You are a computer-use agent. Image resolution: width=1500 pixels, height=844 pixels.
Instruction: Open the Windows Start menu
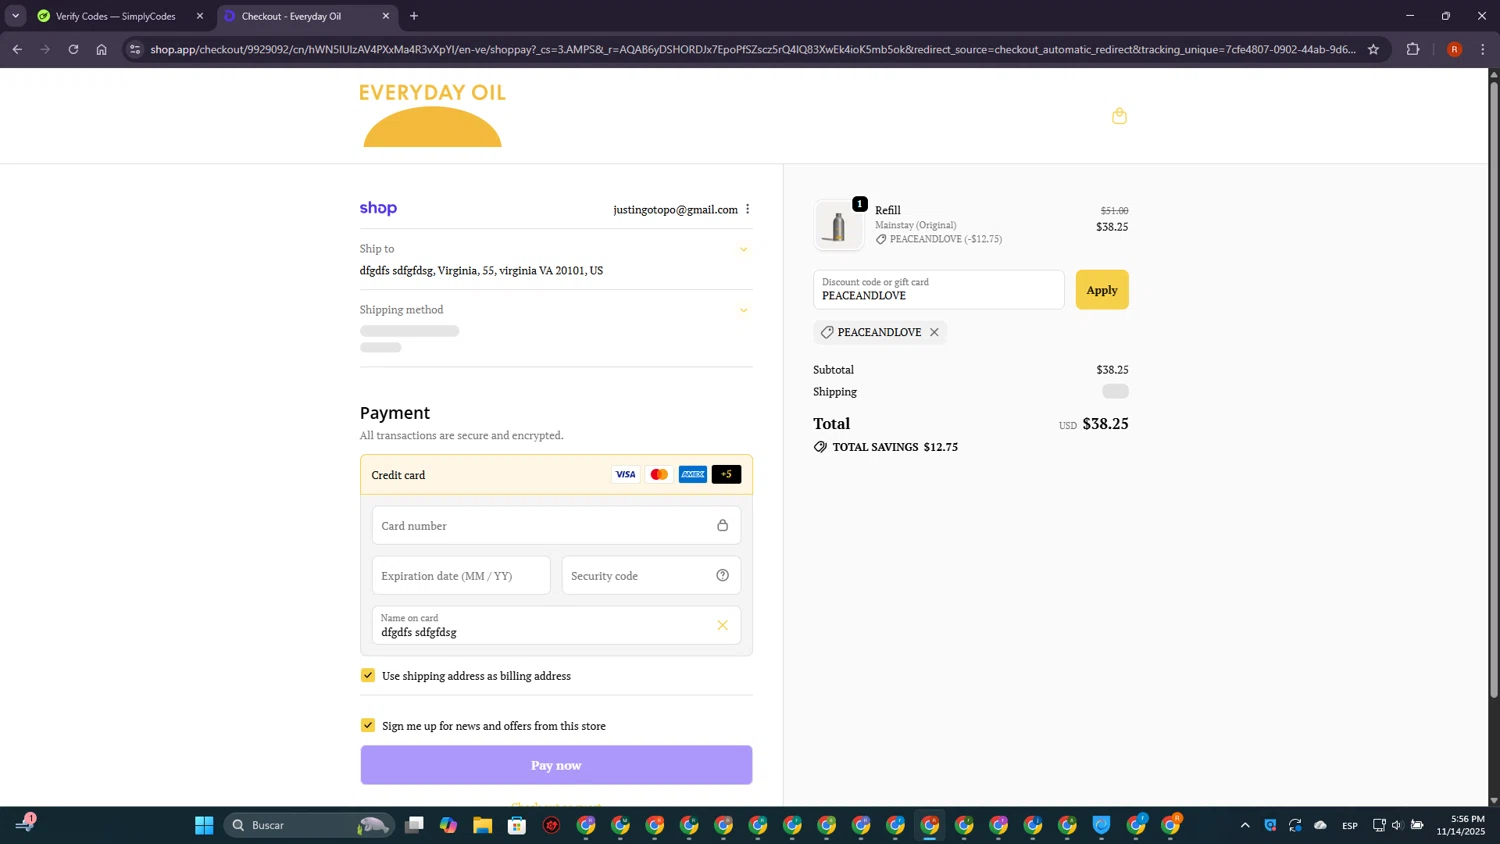[x=204, y=825]
